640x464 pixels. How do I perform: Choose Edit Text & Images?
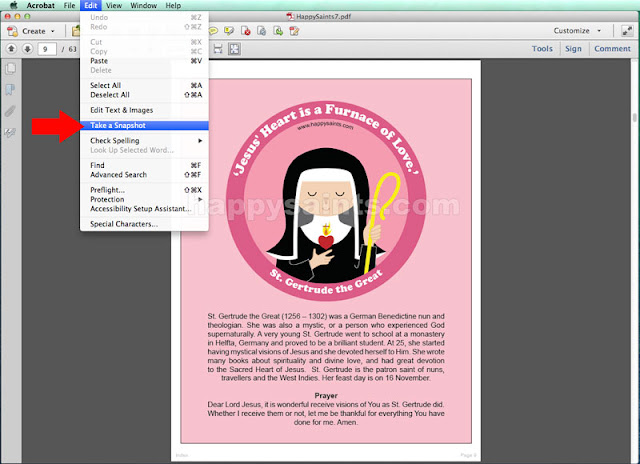click(144, 110)
